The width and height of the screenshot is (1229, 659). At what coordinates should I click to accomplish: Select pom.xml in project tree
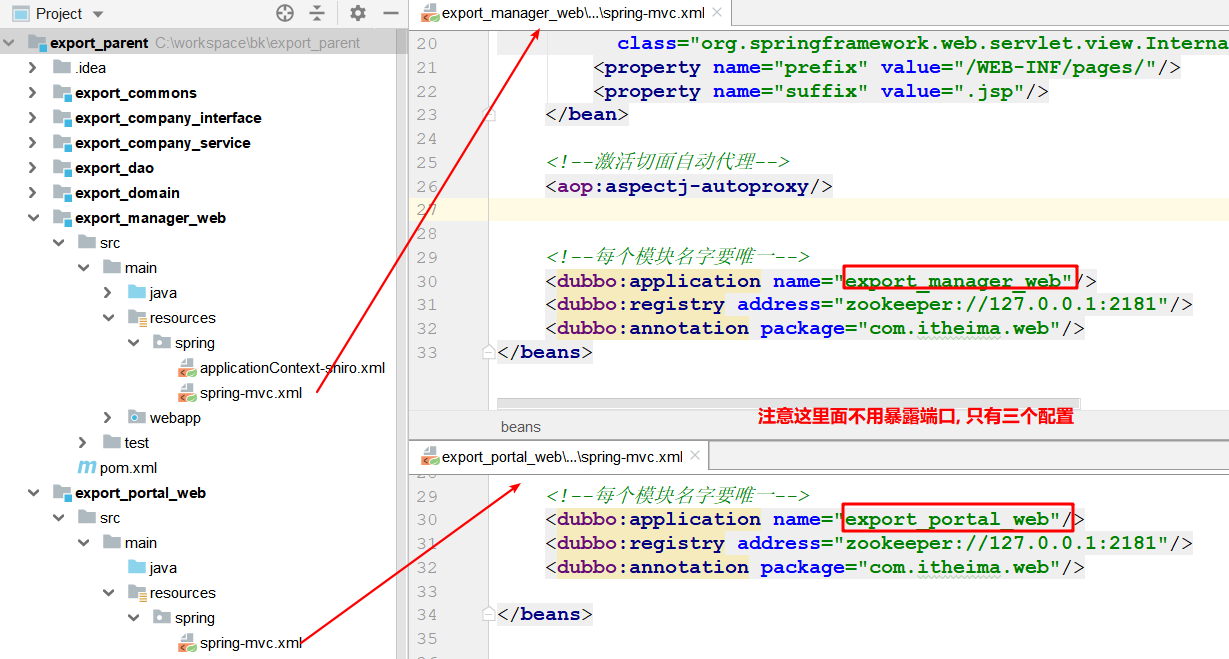point(128,468)
